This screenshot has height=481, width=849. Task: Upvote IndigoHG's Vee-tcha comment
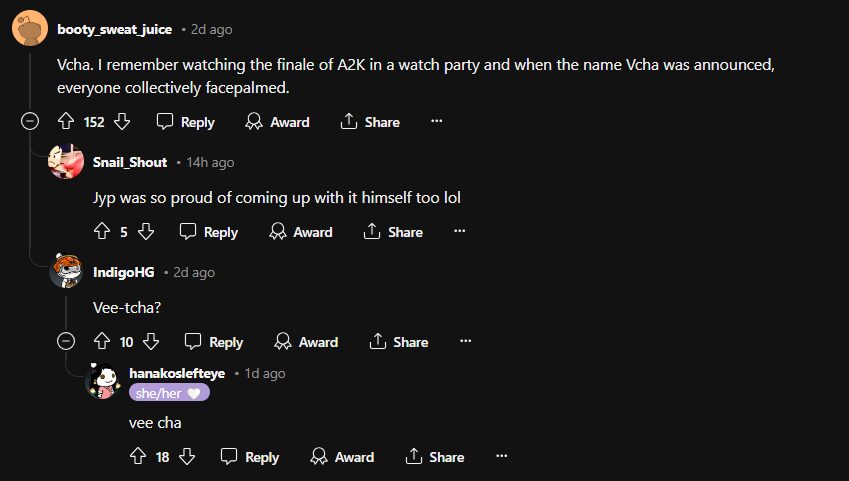click(x=101, y=342)
